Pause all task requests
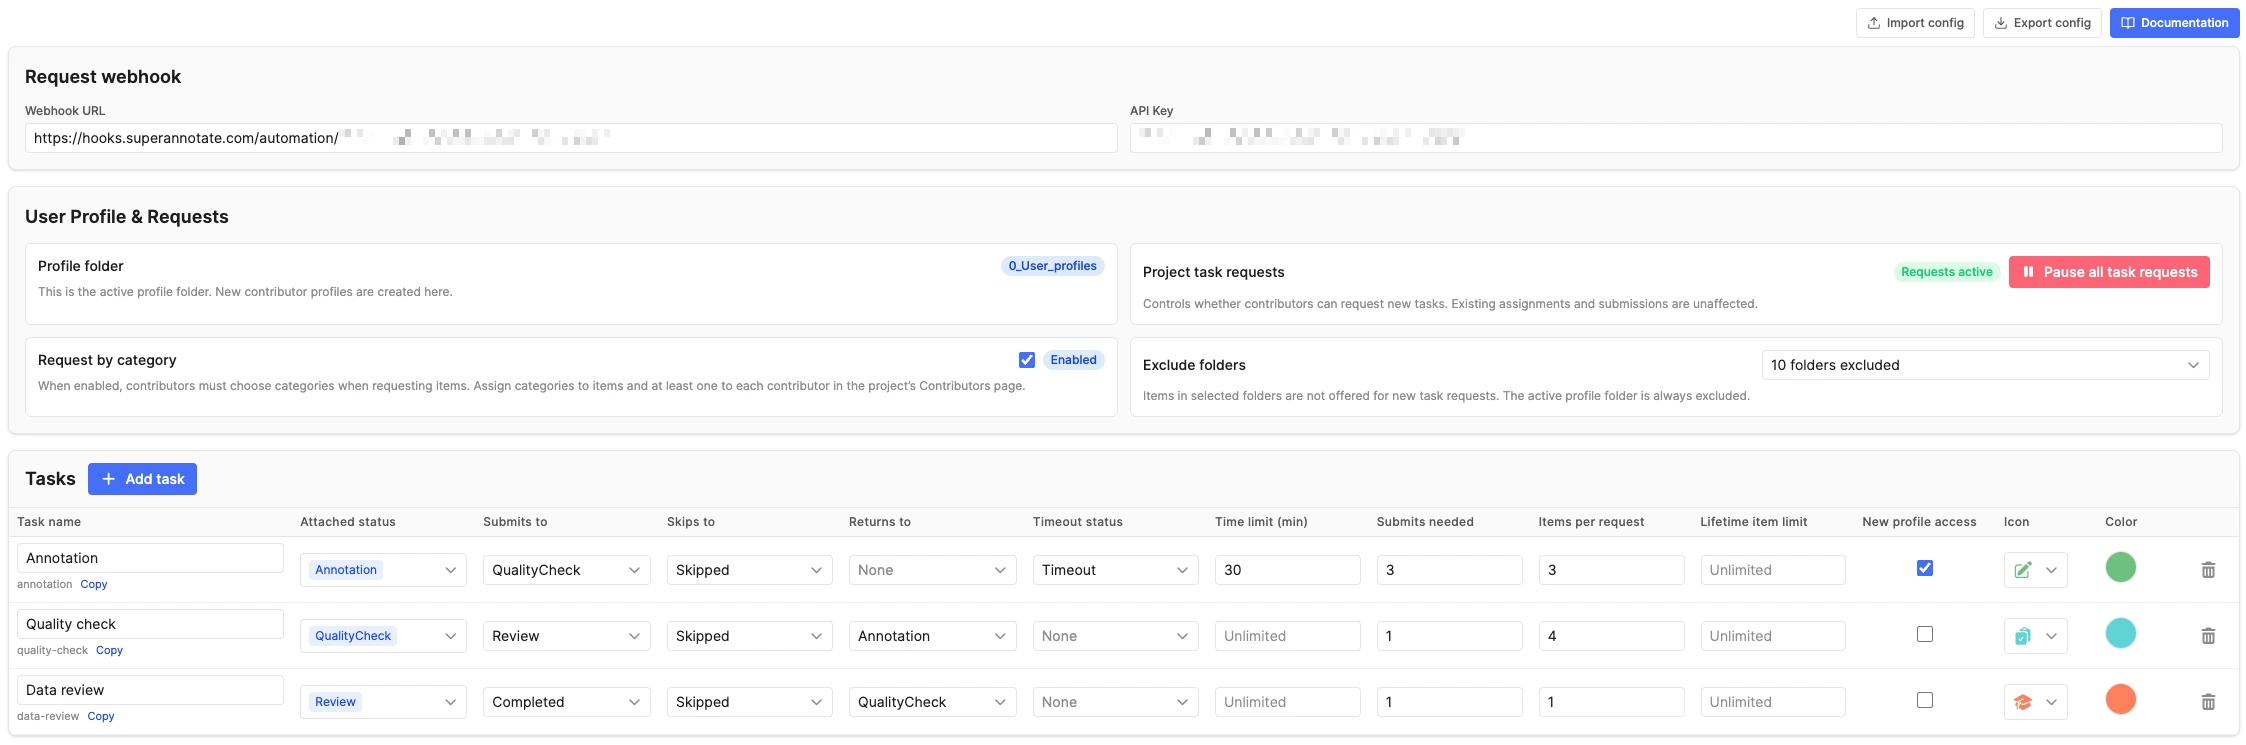The height and width of the screenshot is (745, 2246). (2109, 272)
